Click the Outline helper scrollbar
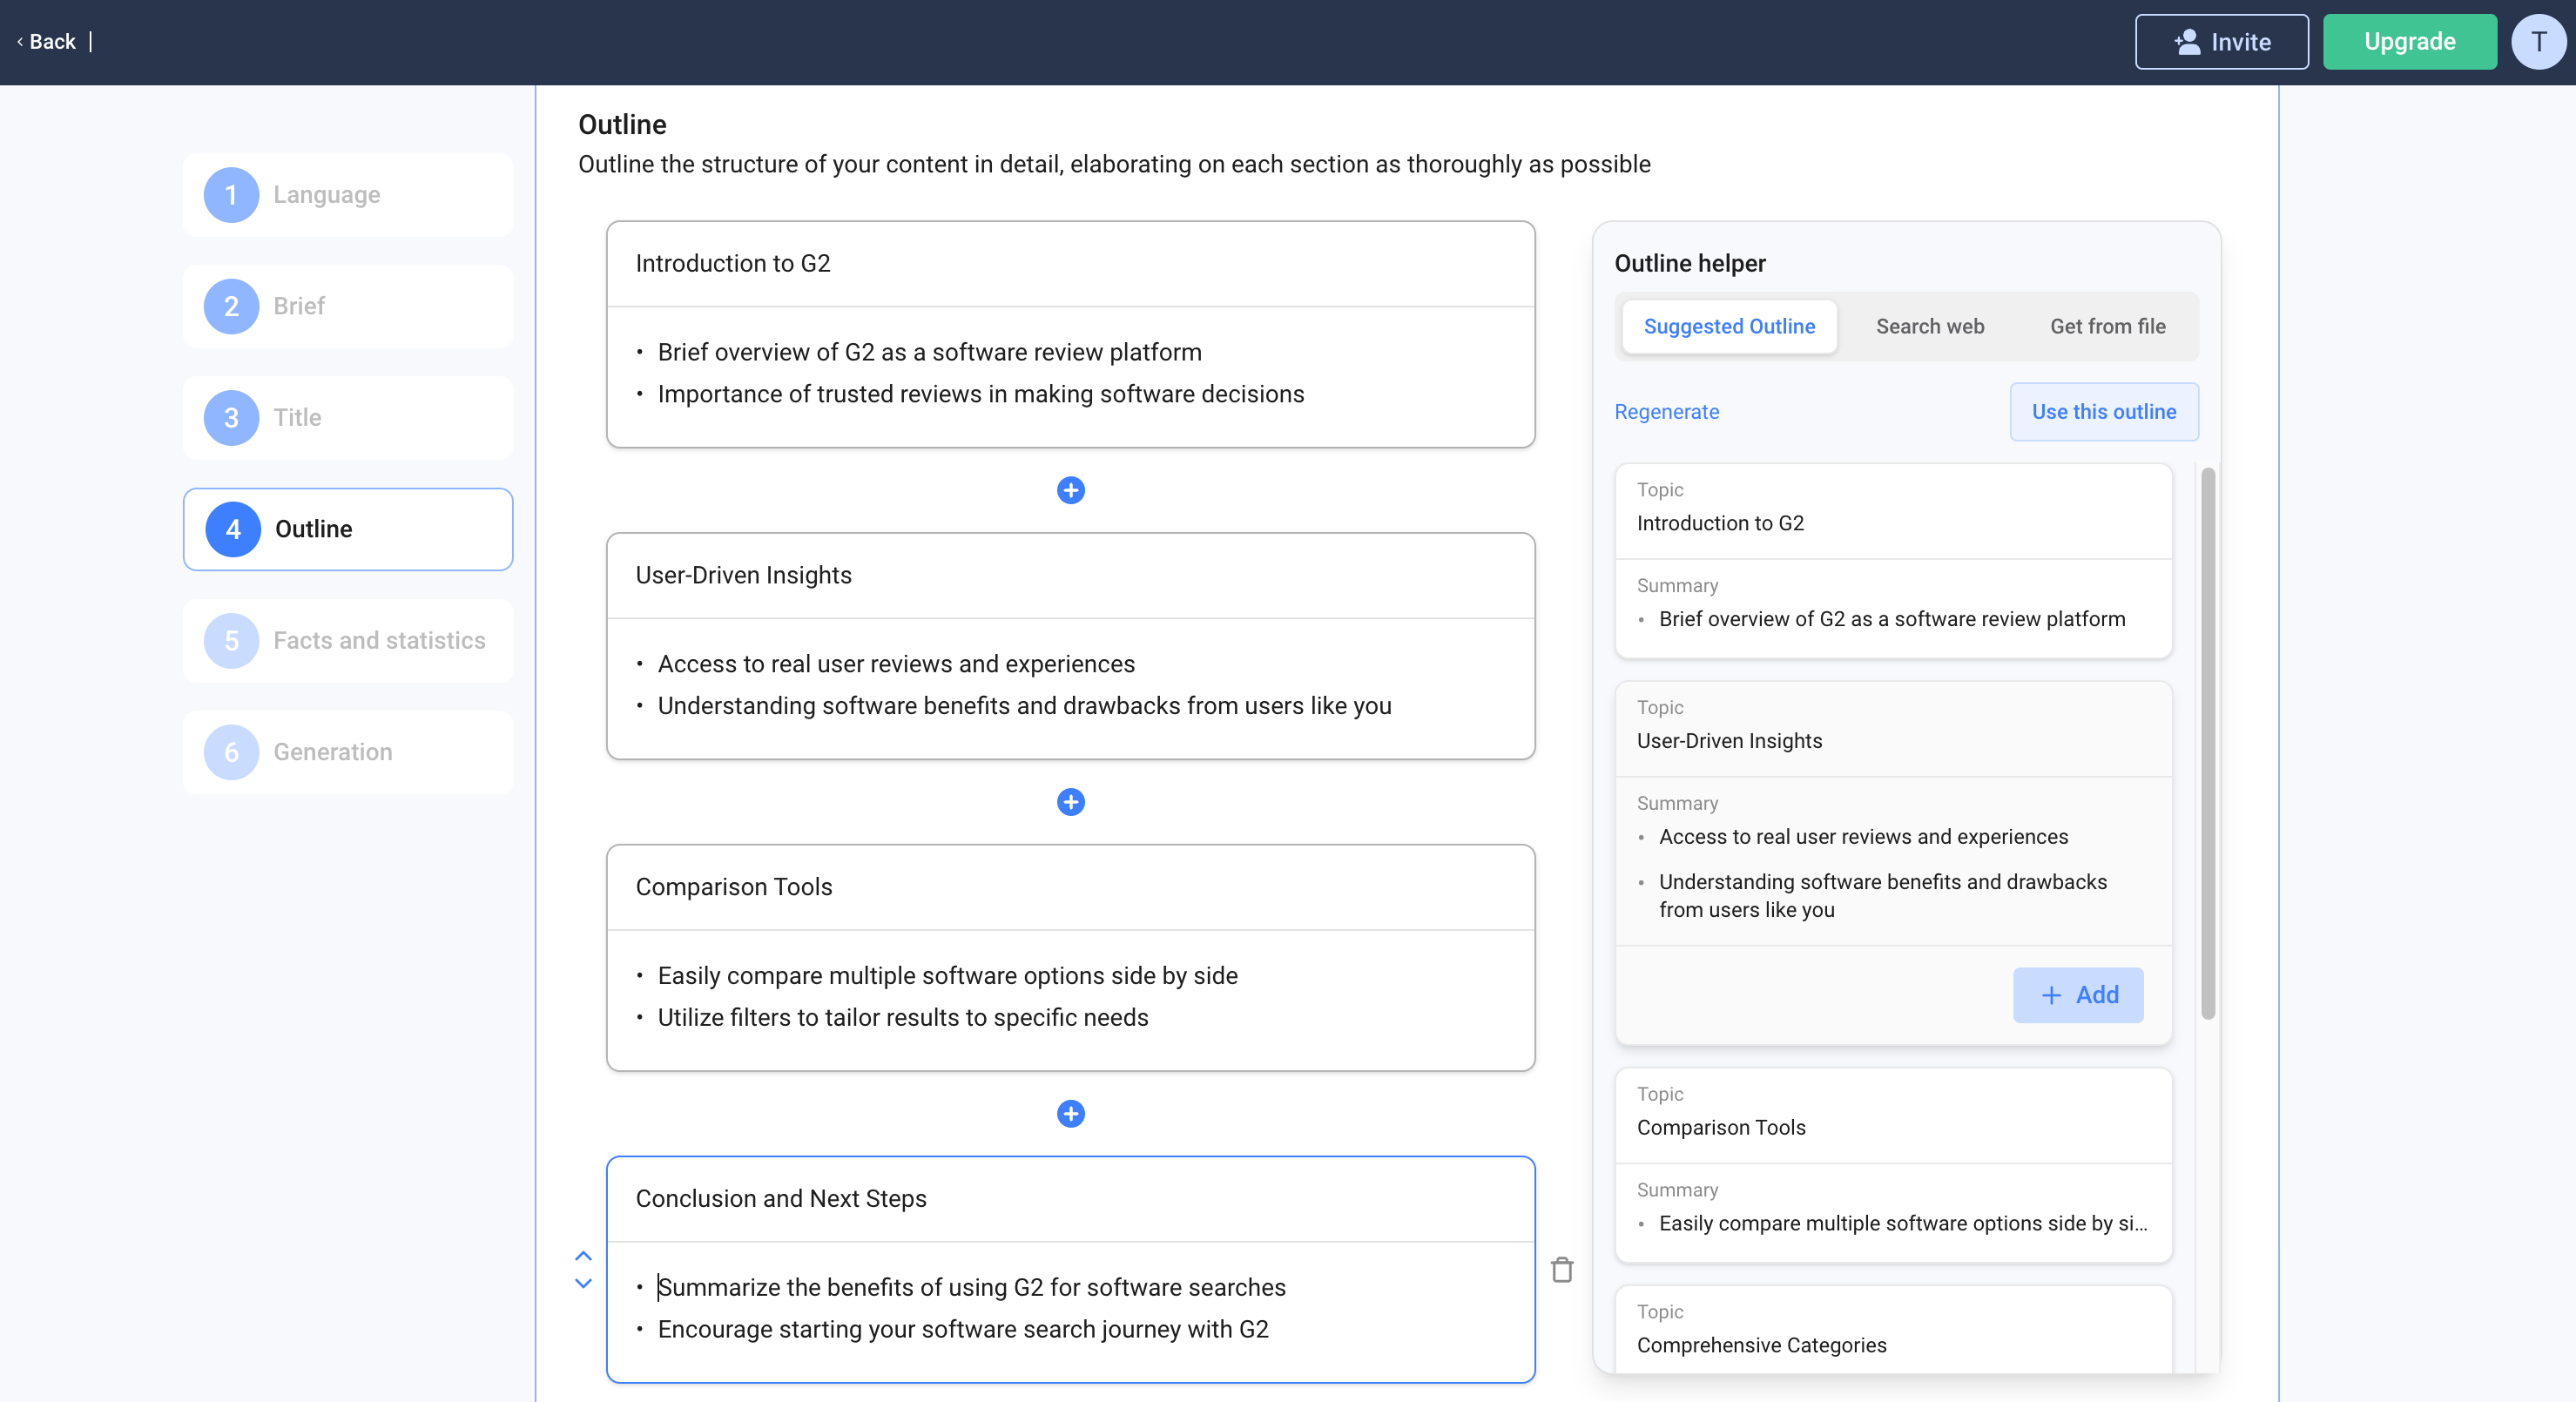The width and height of the screenshot is (2576, 1402). tap(2207, 742)
